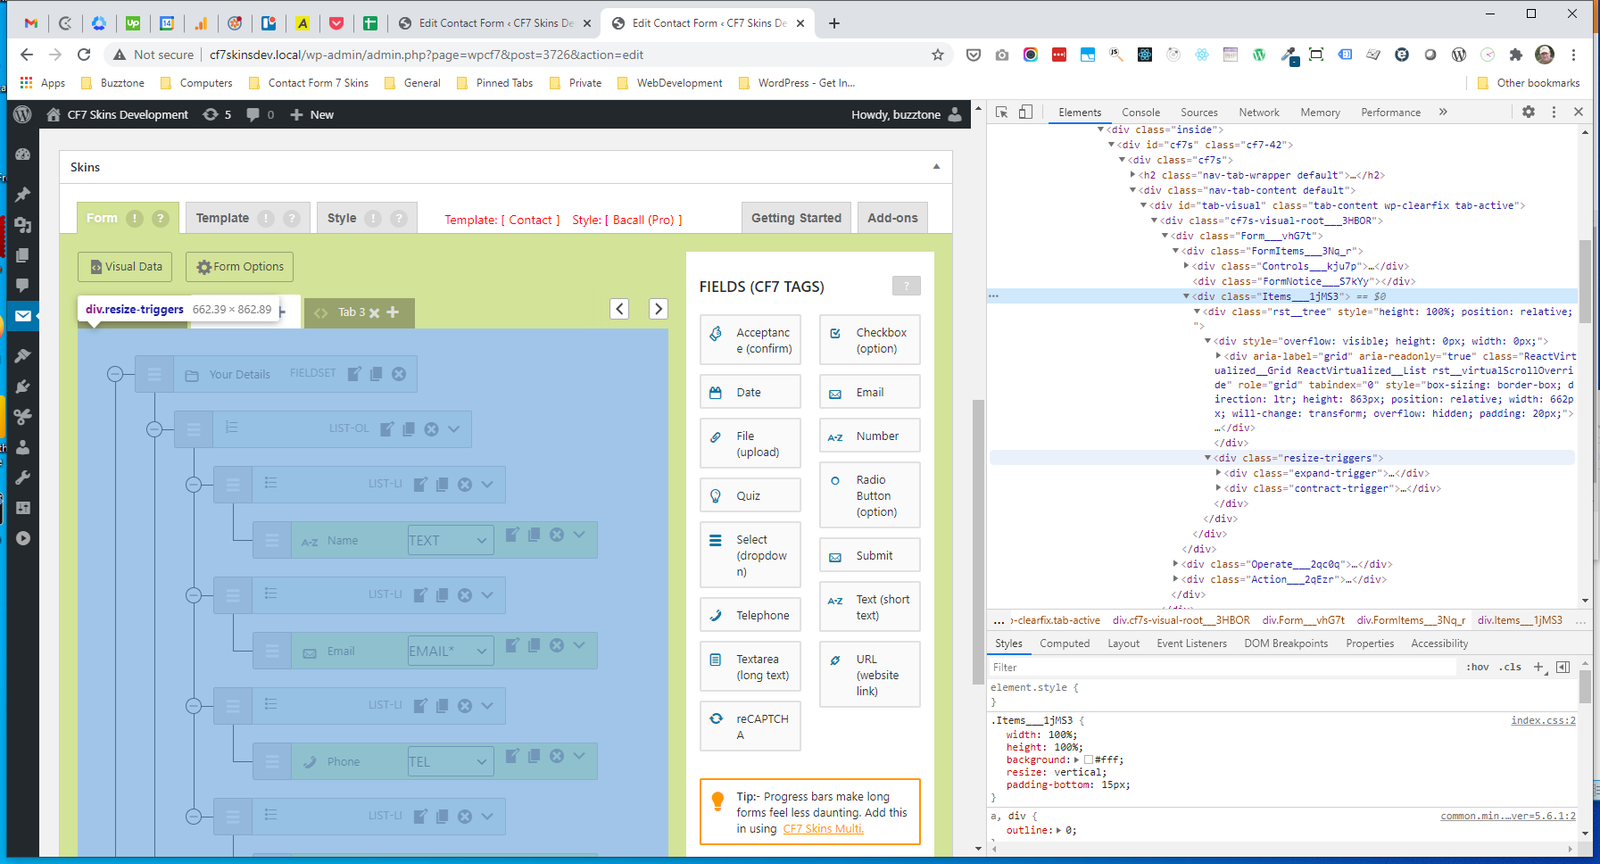
Task: Click edit icon on Your Details fieldset
Action: [x=354, y=374]
